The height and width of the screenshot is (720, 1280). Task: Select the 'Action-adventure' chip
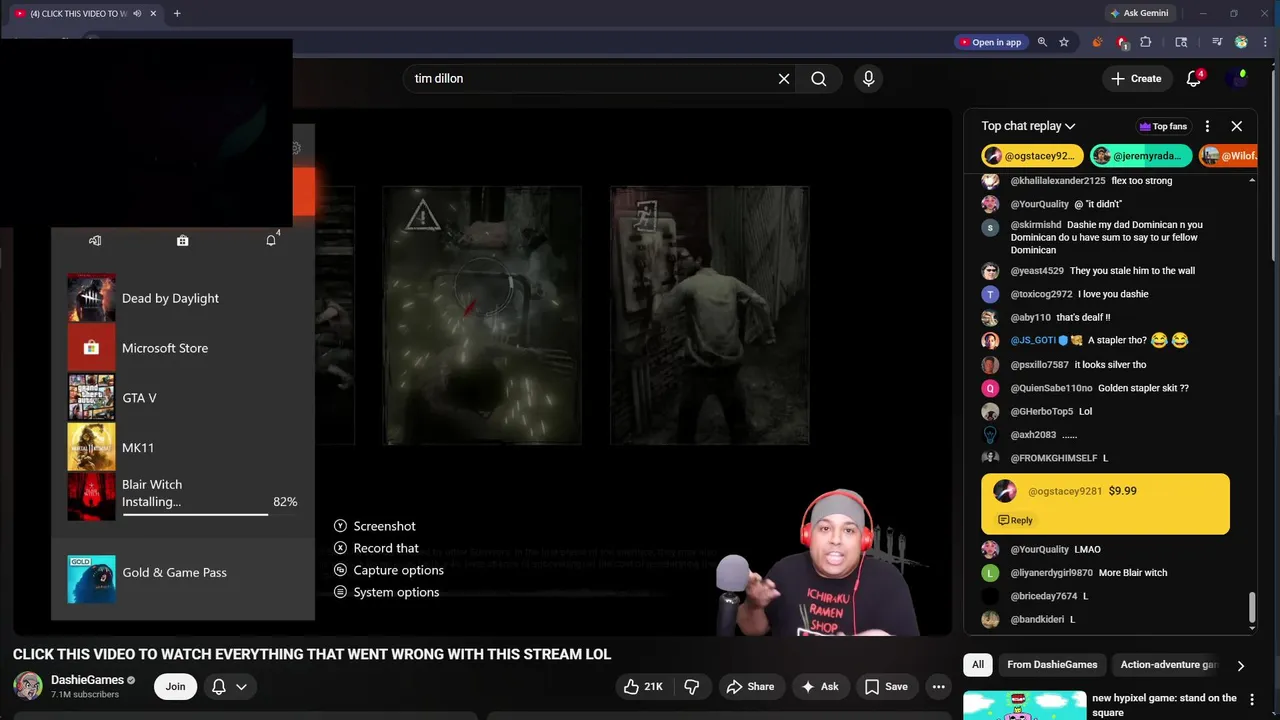click(x=1167, y=664)
